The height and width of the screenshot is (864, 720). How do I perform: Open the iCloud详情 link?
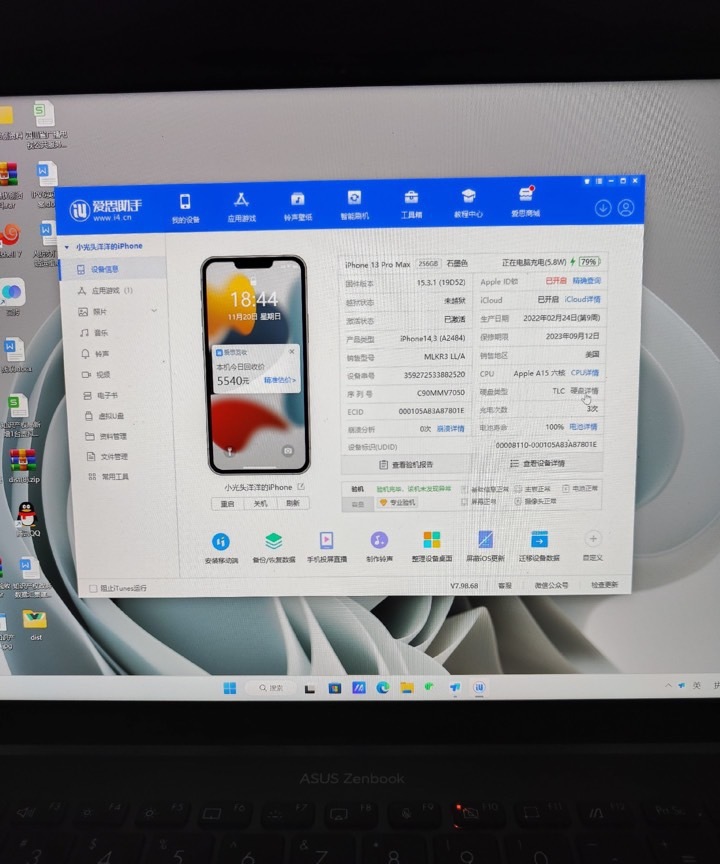[582, 299]
